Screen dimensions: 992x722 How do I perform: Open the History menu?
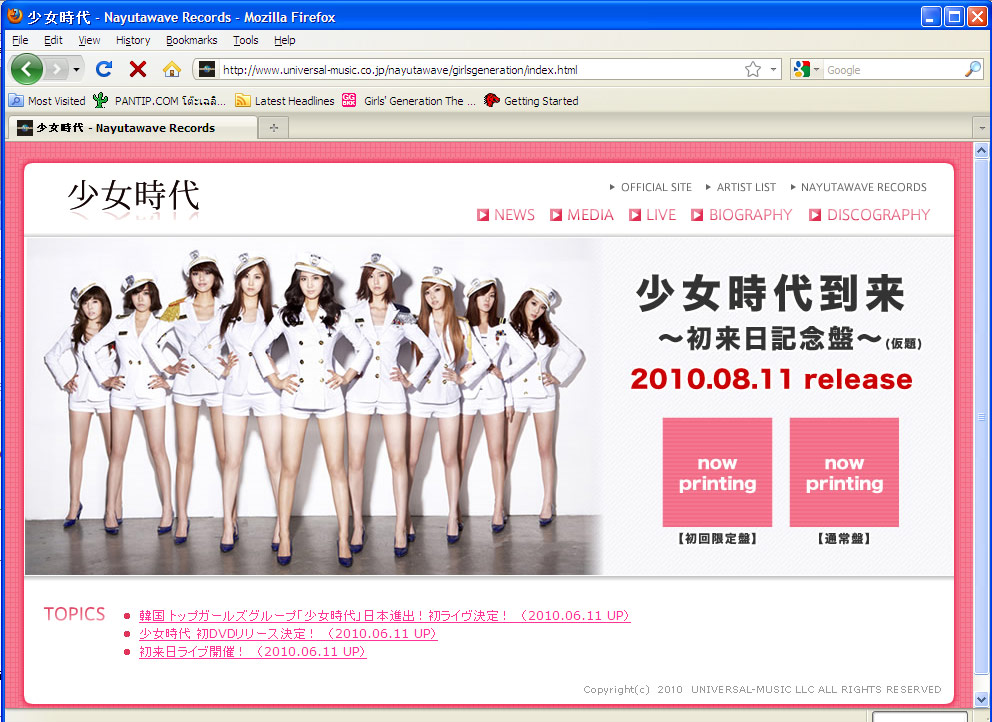point(133,40)
